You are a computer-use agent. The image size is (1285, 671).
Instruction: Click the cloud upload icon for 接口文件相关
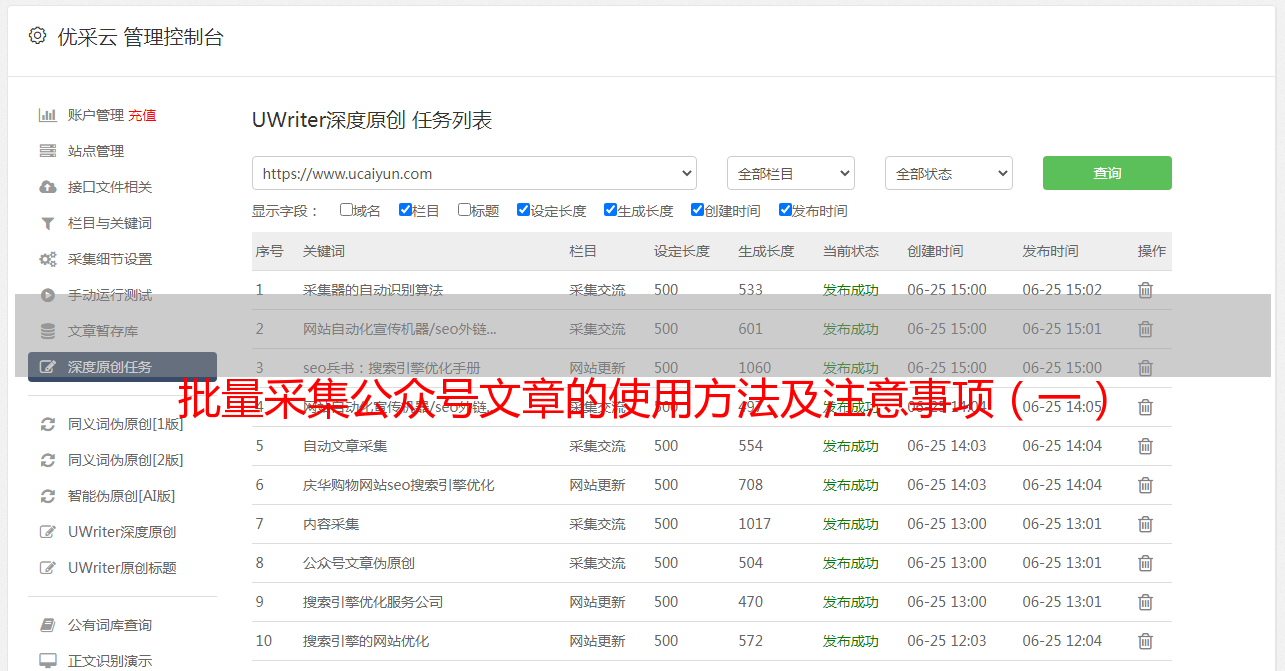[x=47, y=187]
